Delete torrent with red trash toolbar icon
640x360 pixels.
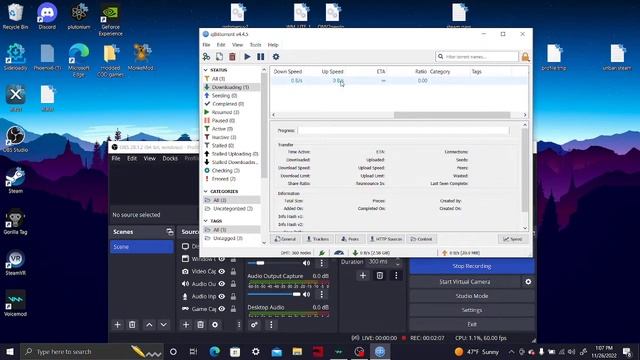pyautogui.click(x=232, y=57)
